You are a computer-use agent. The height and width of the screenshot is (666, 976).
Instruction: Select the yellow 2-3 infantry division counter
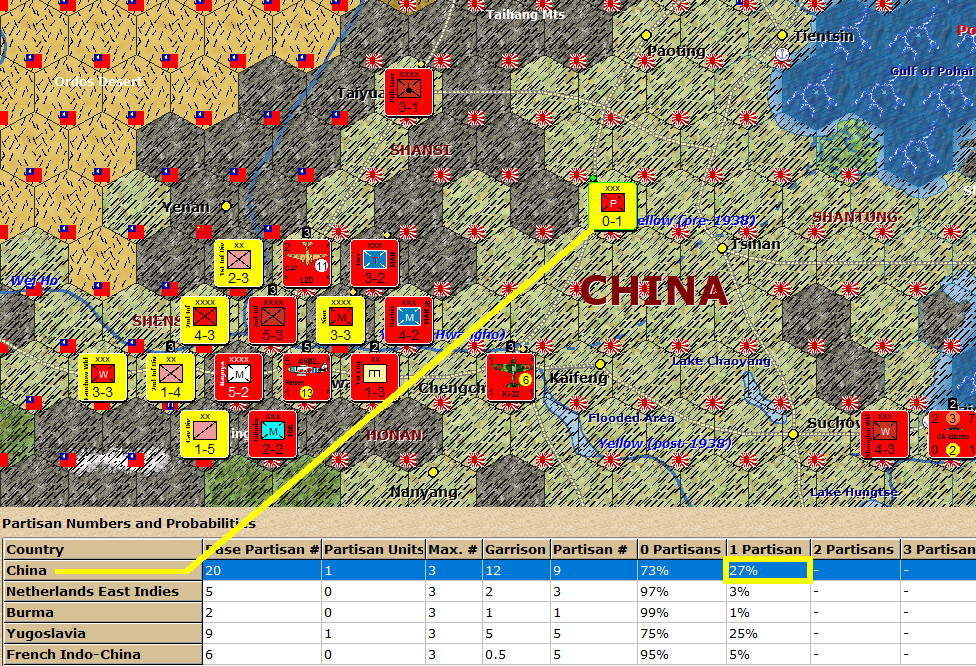pos(238,263)
